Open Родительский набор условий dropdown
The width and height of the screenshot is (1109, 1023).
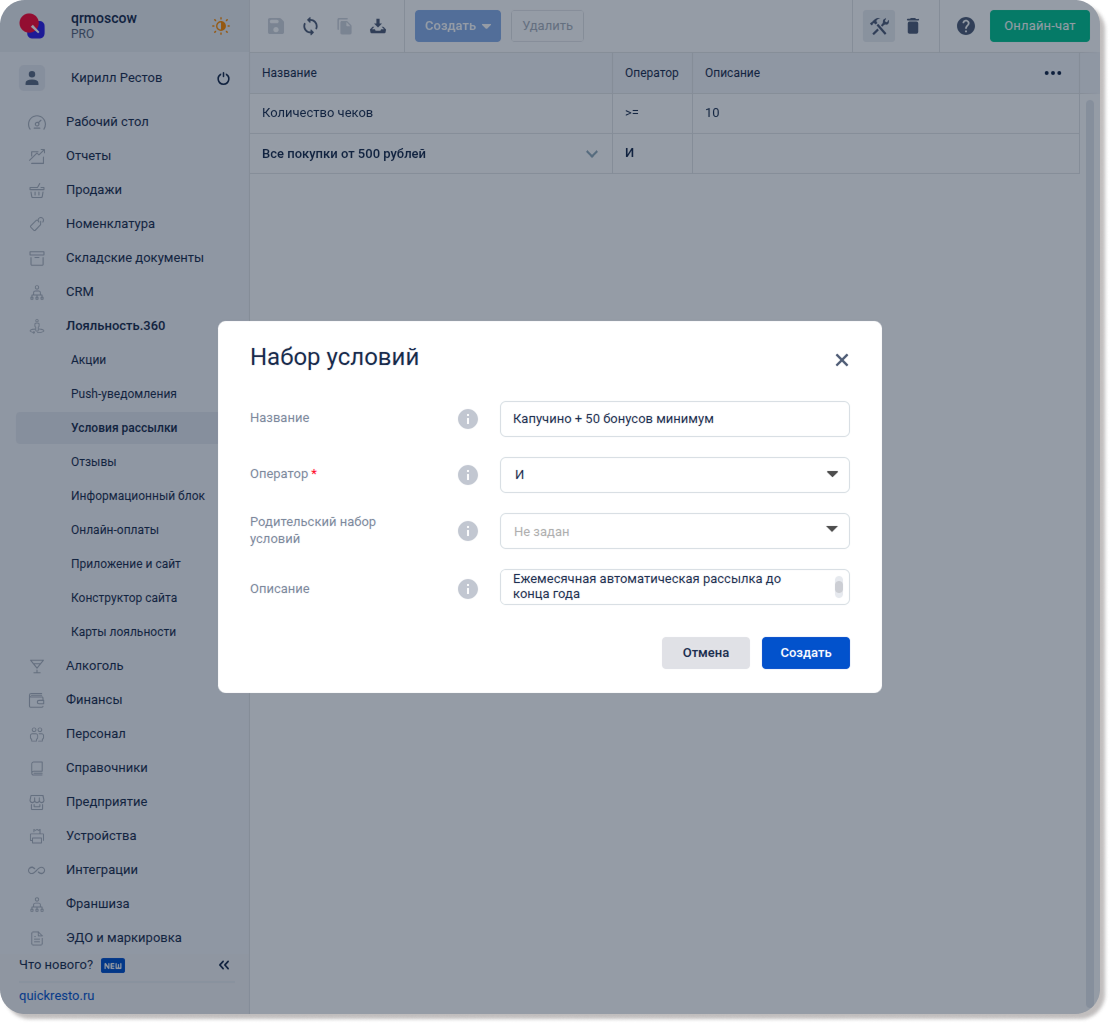coord(674,531)
